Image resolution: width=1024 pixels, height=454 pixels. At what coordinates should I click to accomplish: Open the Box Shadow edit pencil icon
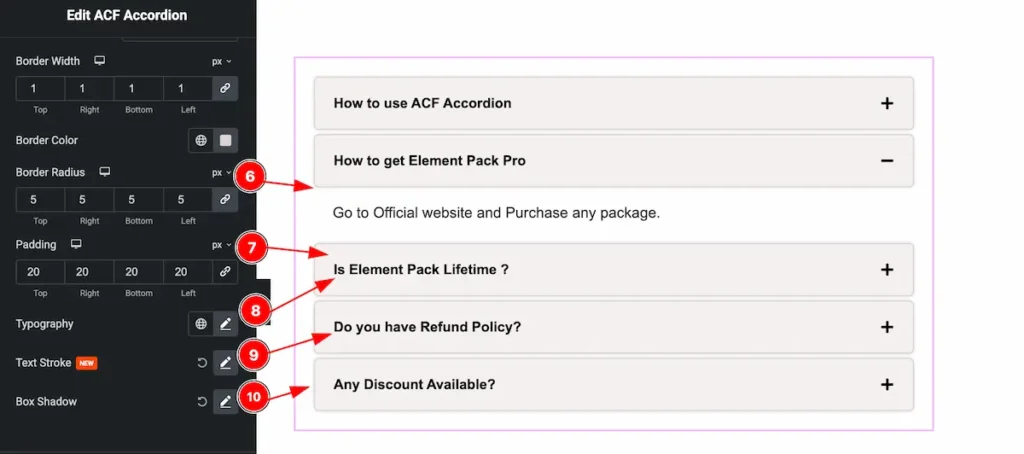[226, 402]
